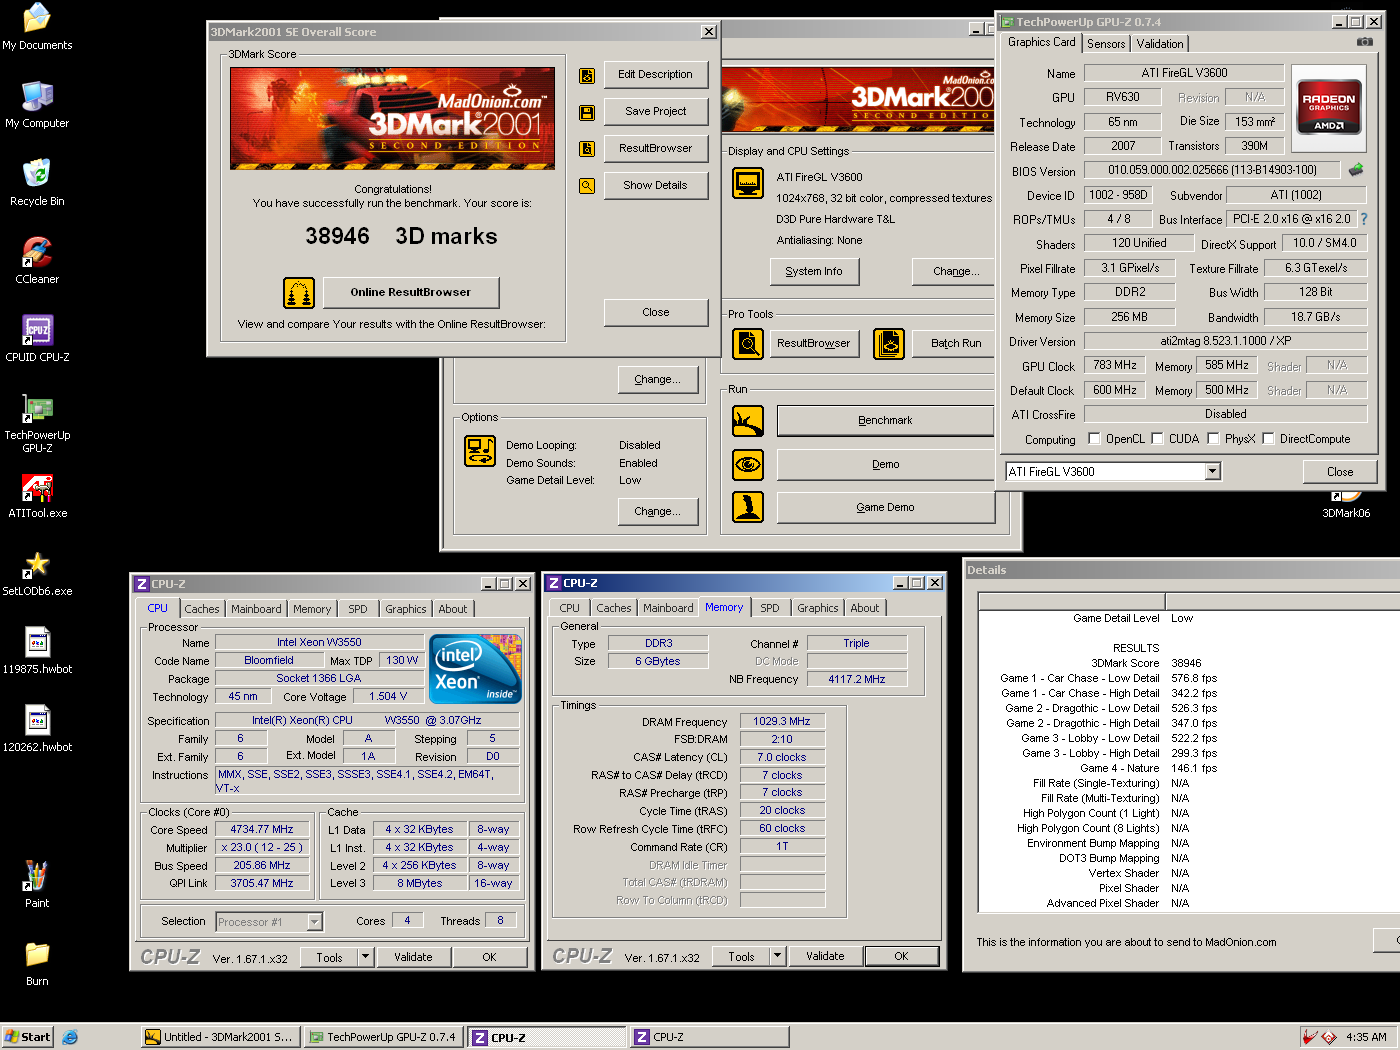Viewport: 1400px width, 1050px height.
Task: Click GPU-Z screenshot camera icon
Action: 1364,42
